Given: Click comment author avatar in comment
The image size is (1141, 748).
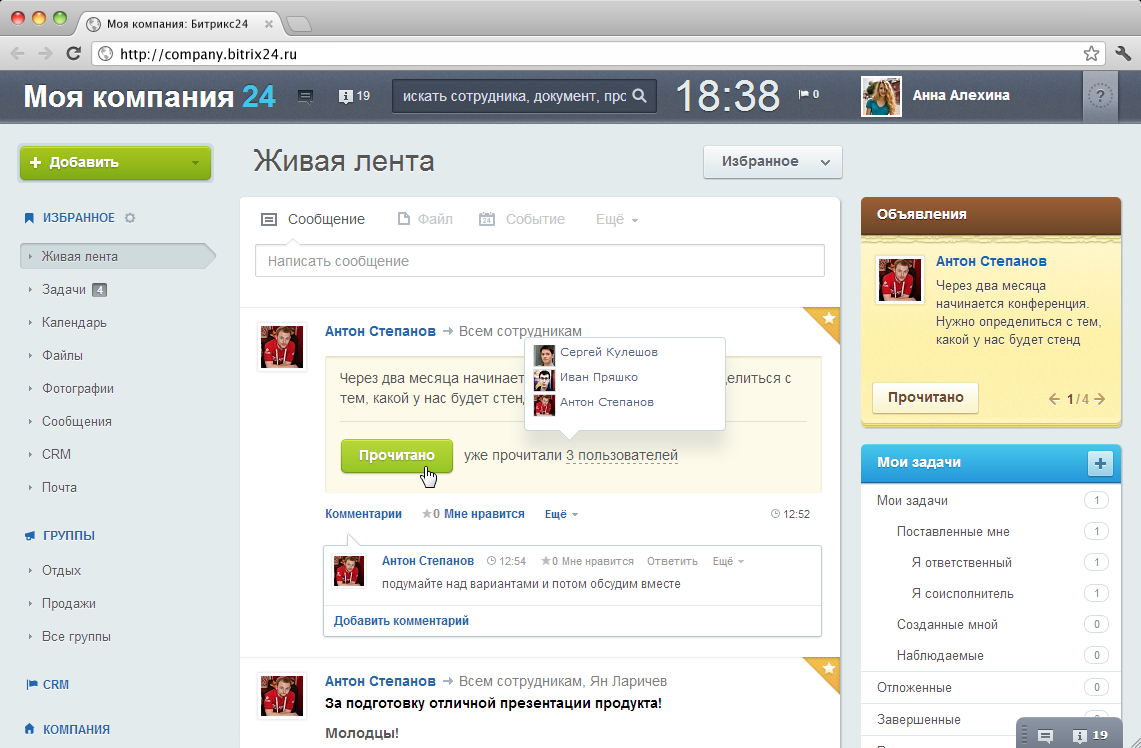Looking at the screenshot, I should tap(349, 571).
